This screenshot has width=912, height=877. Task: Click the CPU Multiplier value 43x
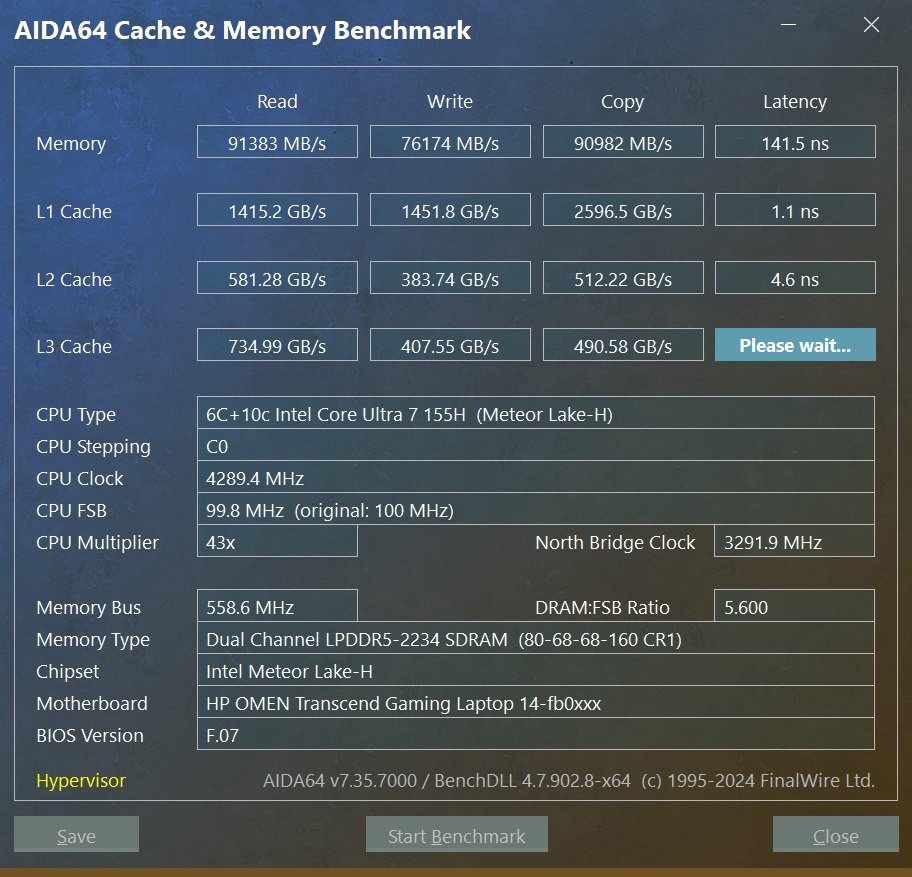click(277, 541)
